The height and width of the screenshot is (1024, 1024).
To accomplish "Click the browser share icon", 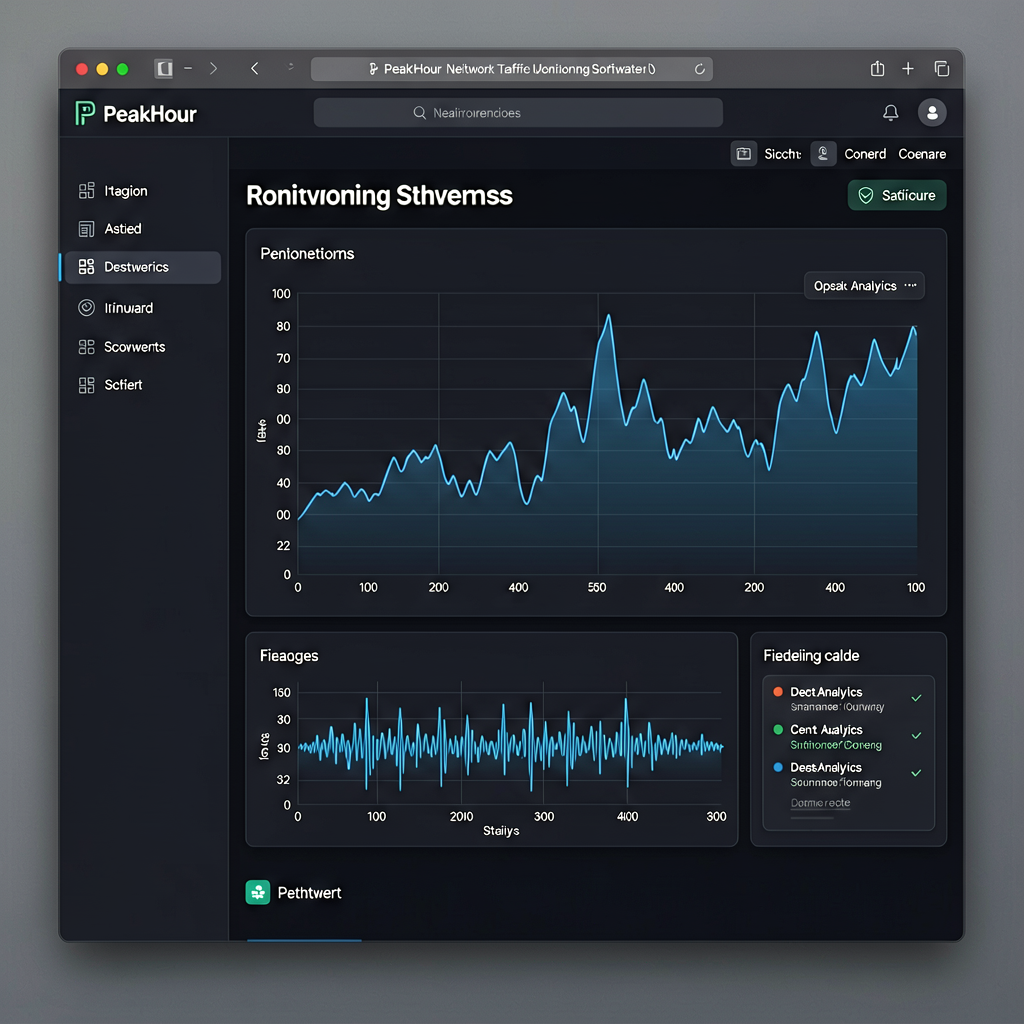I will pos(878,69).
